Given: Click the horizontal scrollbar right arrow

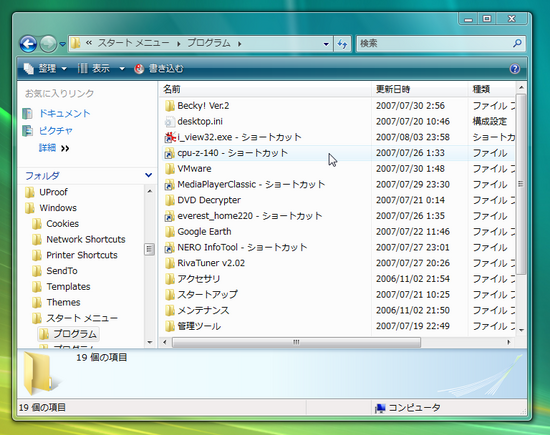Looking at the screenshot, I should [x=508, y=342].
